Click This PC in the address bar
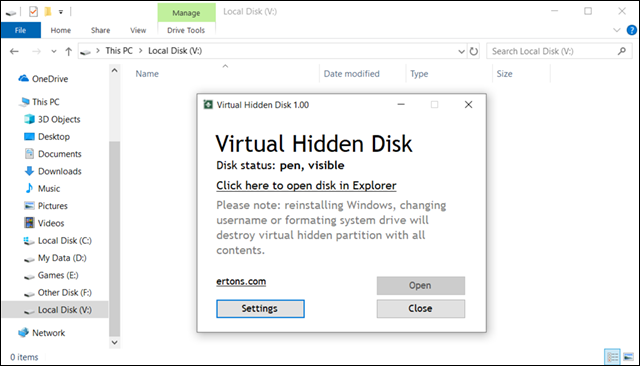Screen dimensions: 640x366 (x=119, y=51)
